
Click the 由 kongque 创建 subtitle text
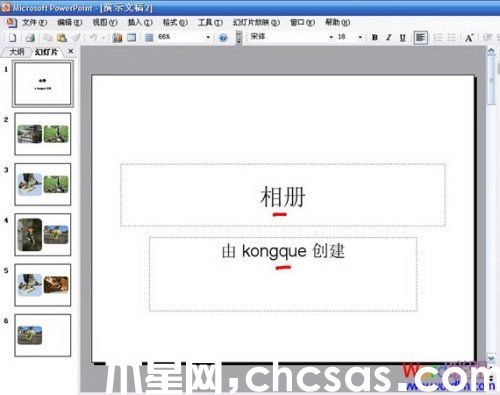283,251
